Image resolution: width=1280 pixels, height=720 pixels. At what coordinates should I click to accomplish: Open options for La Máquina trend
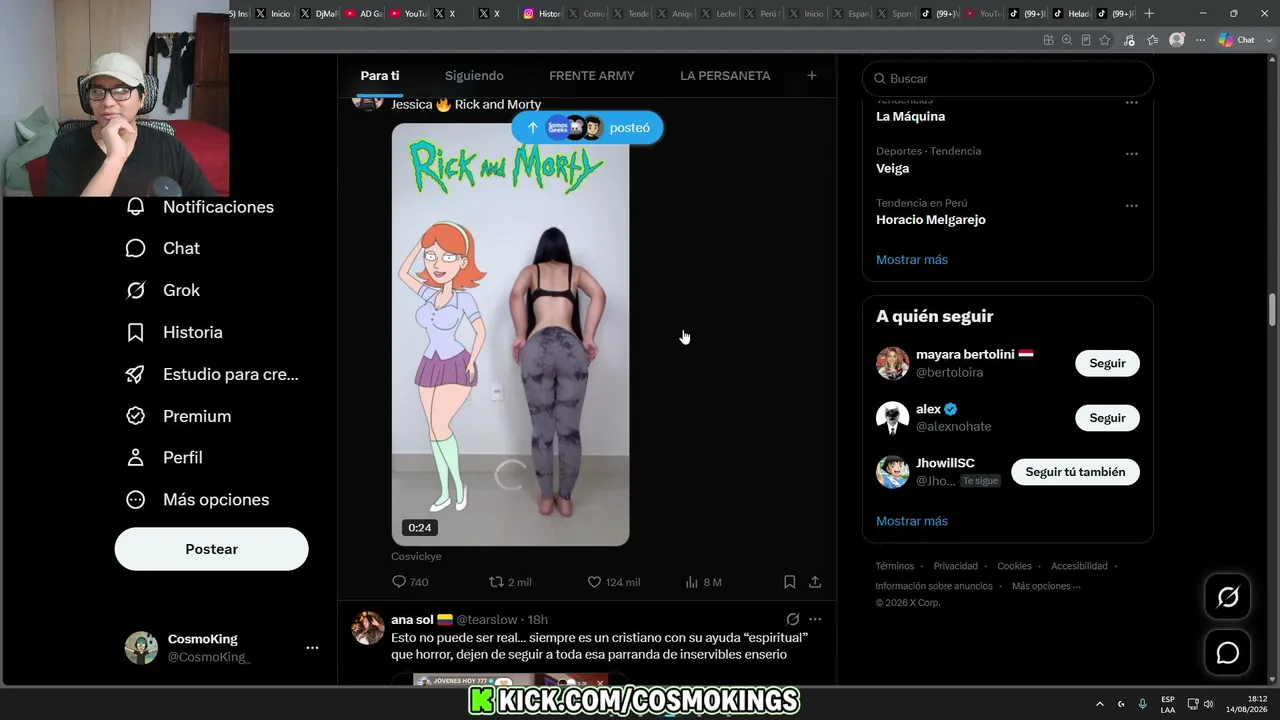pos(1132,102)
